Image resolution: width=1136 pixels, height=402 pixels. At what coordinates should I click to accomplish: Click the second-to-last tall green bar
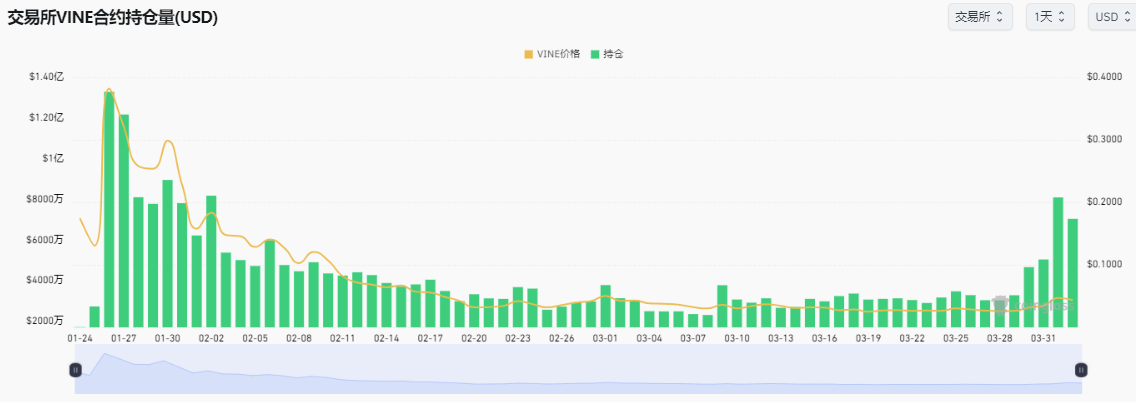click(x=1058, y=262)
